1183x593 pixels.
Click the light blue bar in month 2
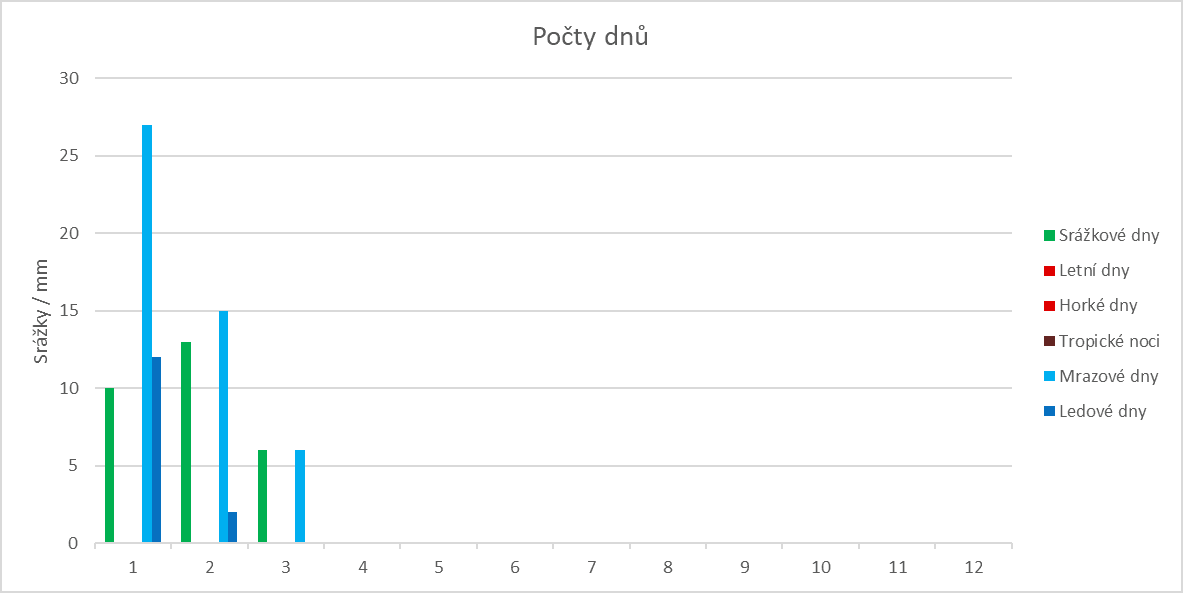[223, 427]
